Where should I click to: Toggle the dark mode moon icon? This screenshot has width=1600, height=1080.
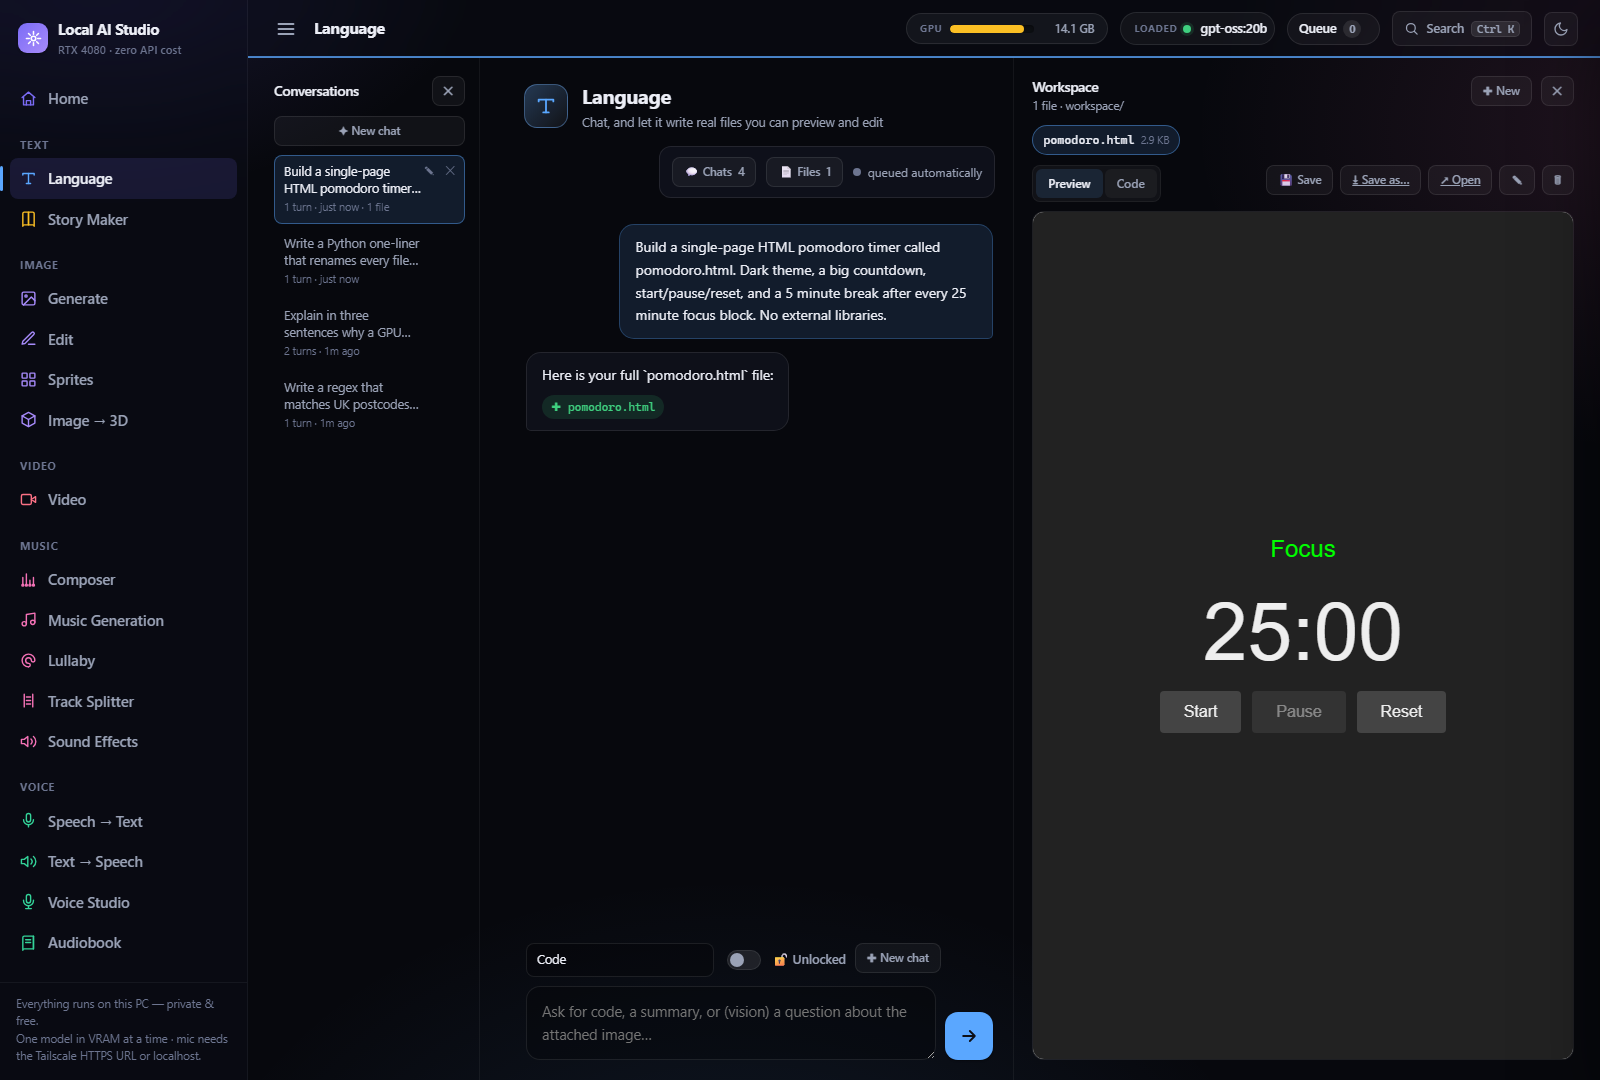pos(1561,29)
